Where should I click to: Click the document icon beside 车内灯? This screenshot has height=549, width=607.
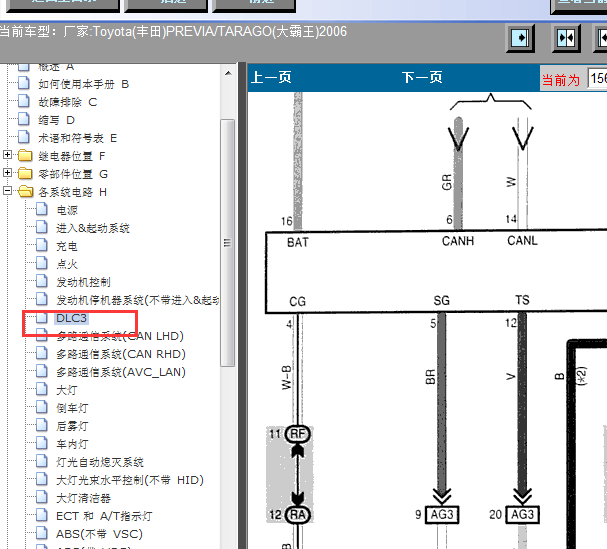(x=42, y=443)
